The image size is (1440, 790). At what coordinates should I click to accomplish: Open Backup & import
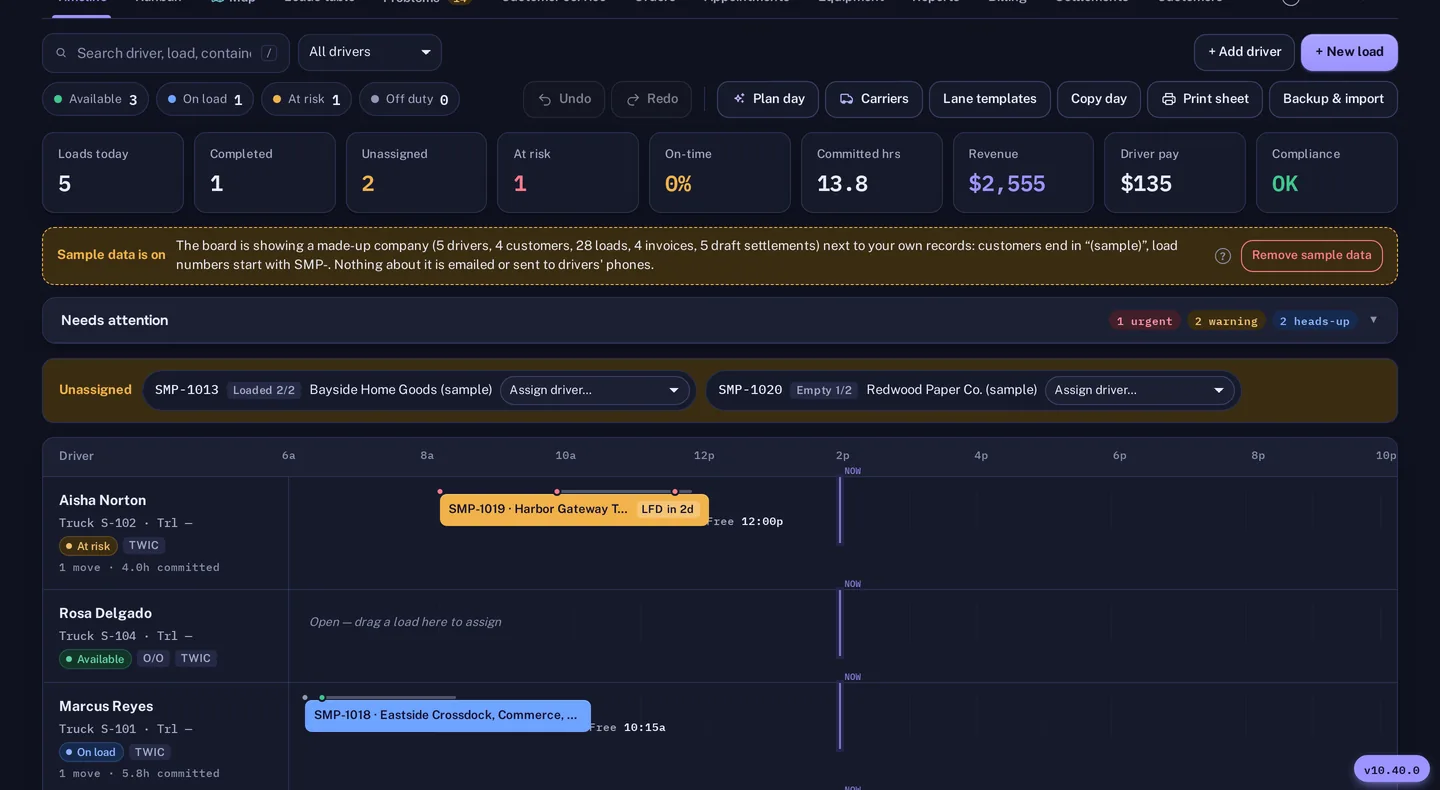pyautogui.click(x=1333, y=99)
